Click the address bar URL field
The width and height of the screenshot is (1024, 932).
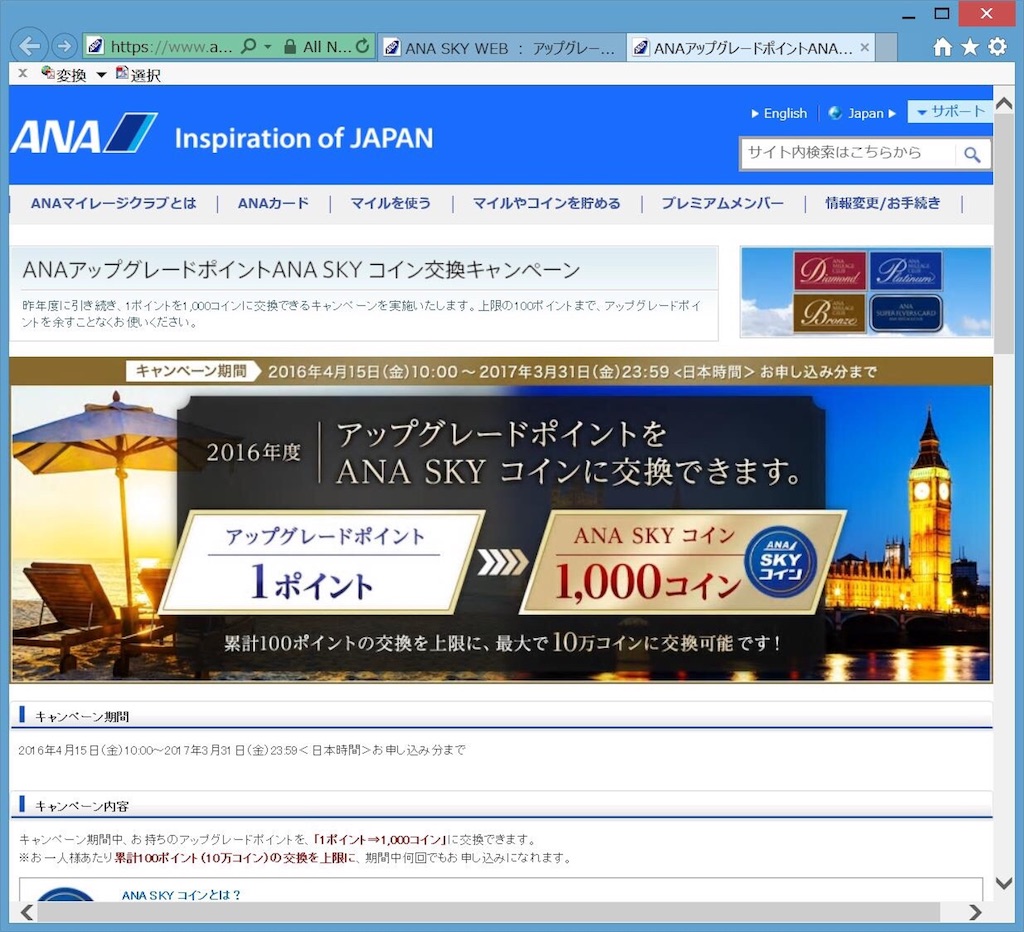tap(171, 47)
